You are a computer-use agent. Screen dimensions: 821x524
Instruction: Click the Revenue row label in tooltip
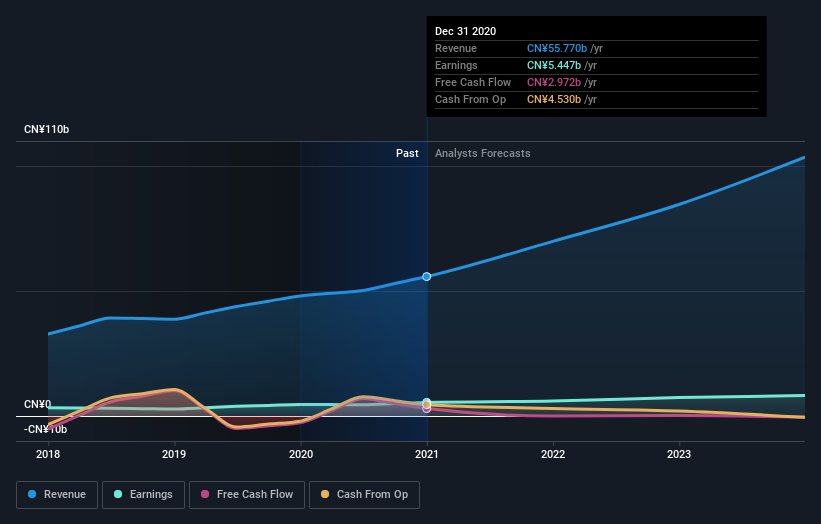point(456,48)
